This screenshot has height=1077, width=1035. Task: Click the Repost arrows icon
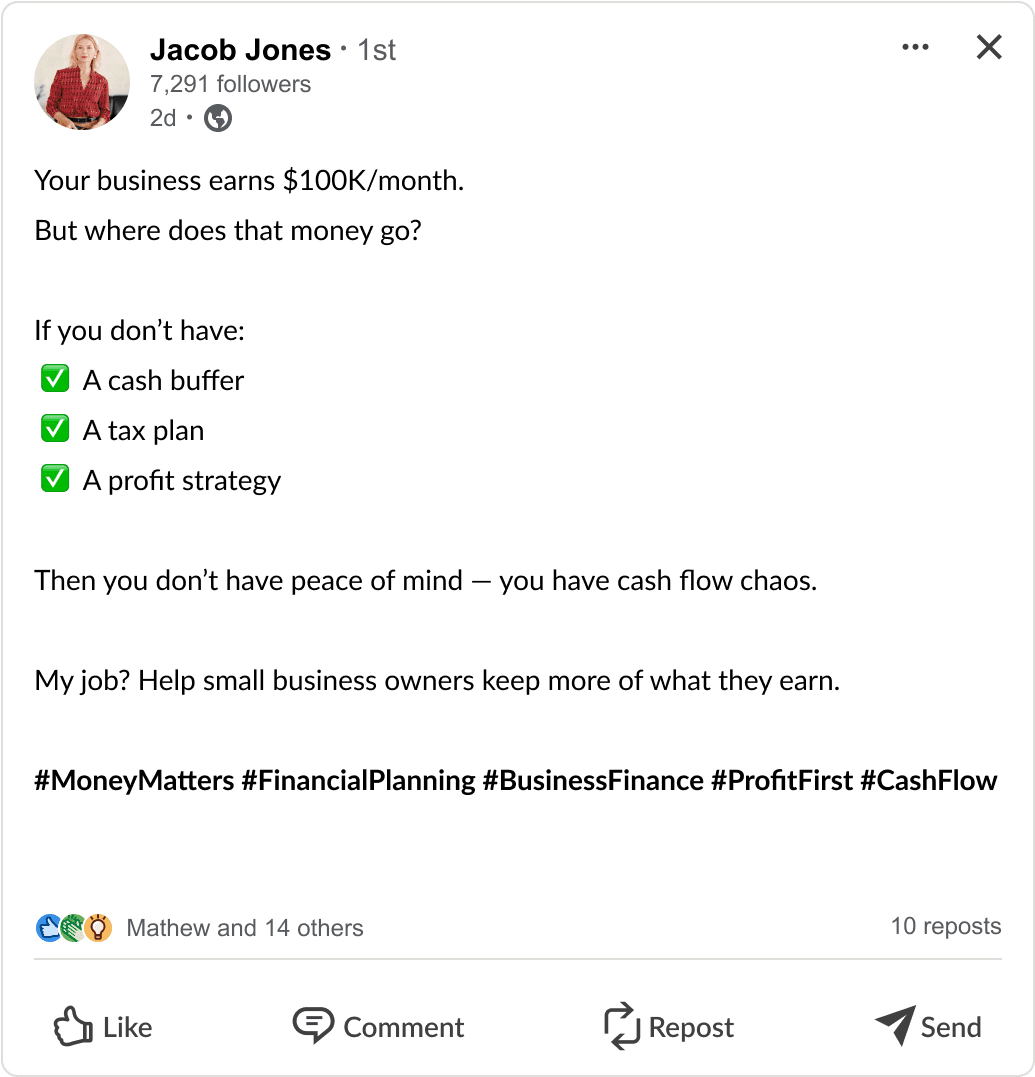622,1026
